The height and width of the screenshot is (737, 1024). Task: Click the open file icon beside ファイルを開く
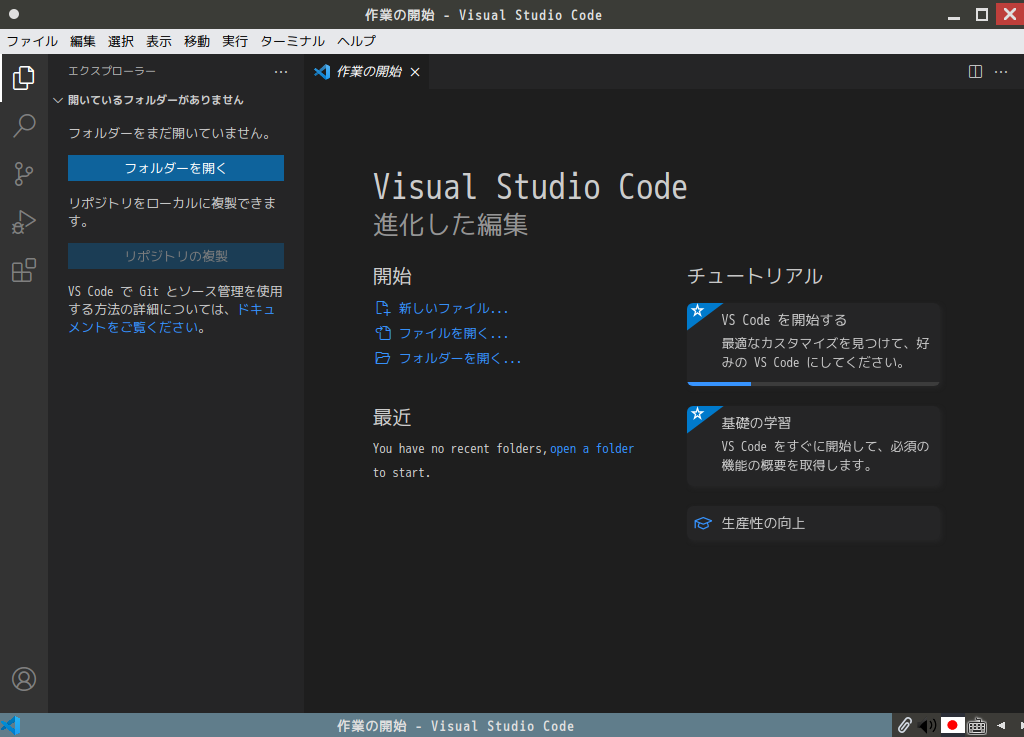coord(383,333)
